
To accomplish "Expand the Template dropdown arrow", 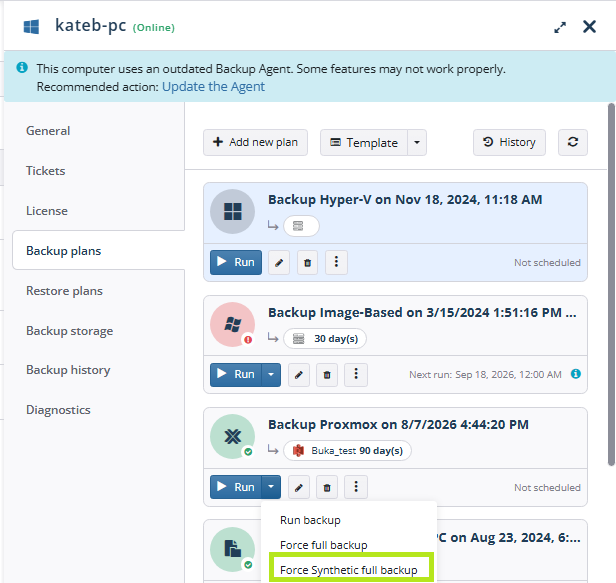I will [417, 143].
